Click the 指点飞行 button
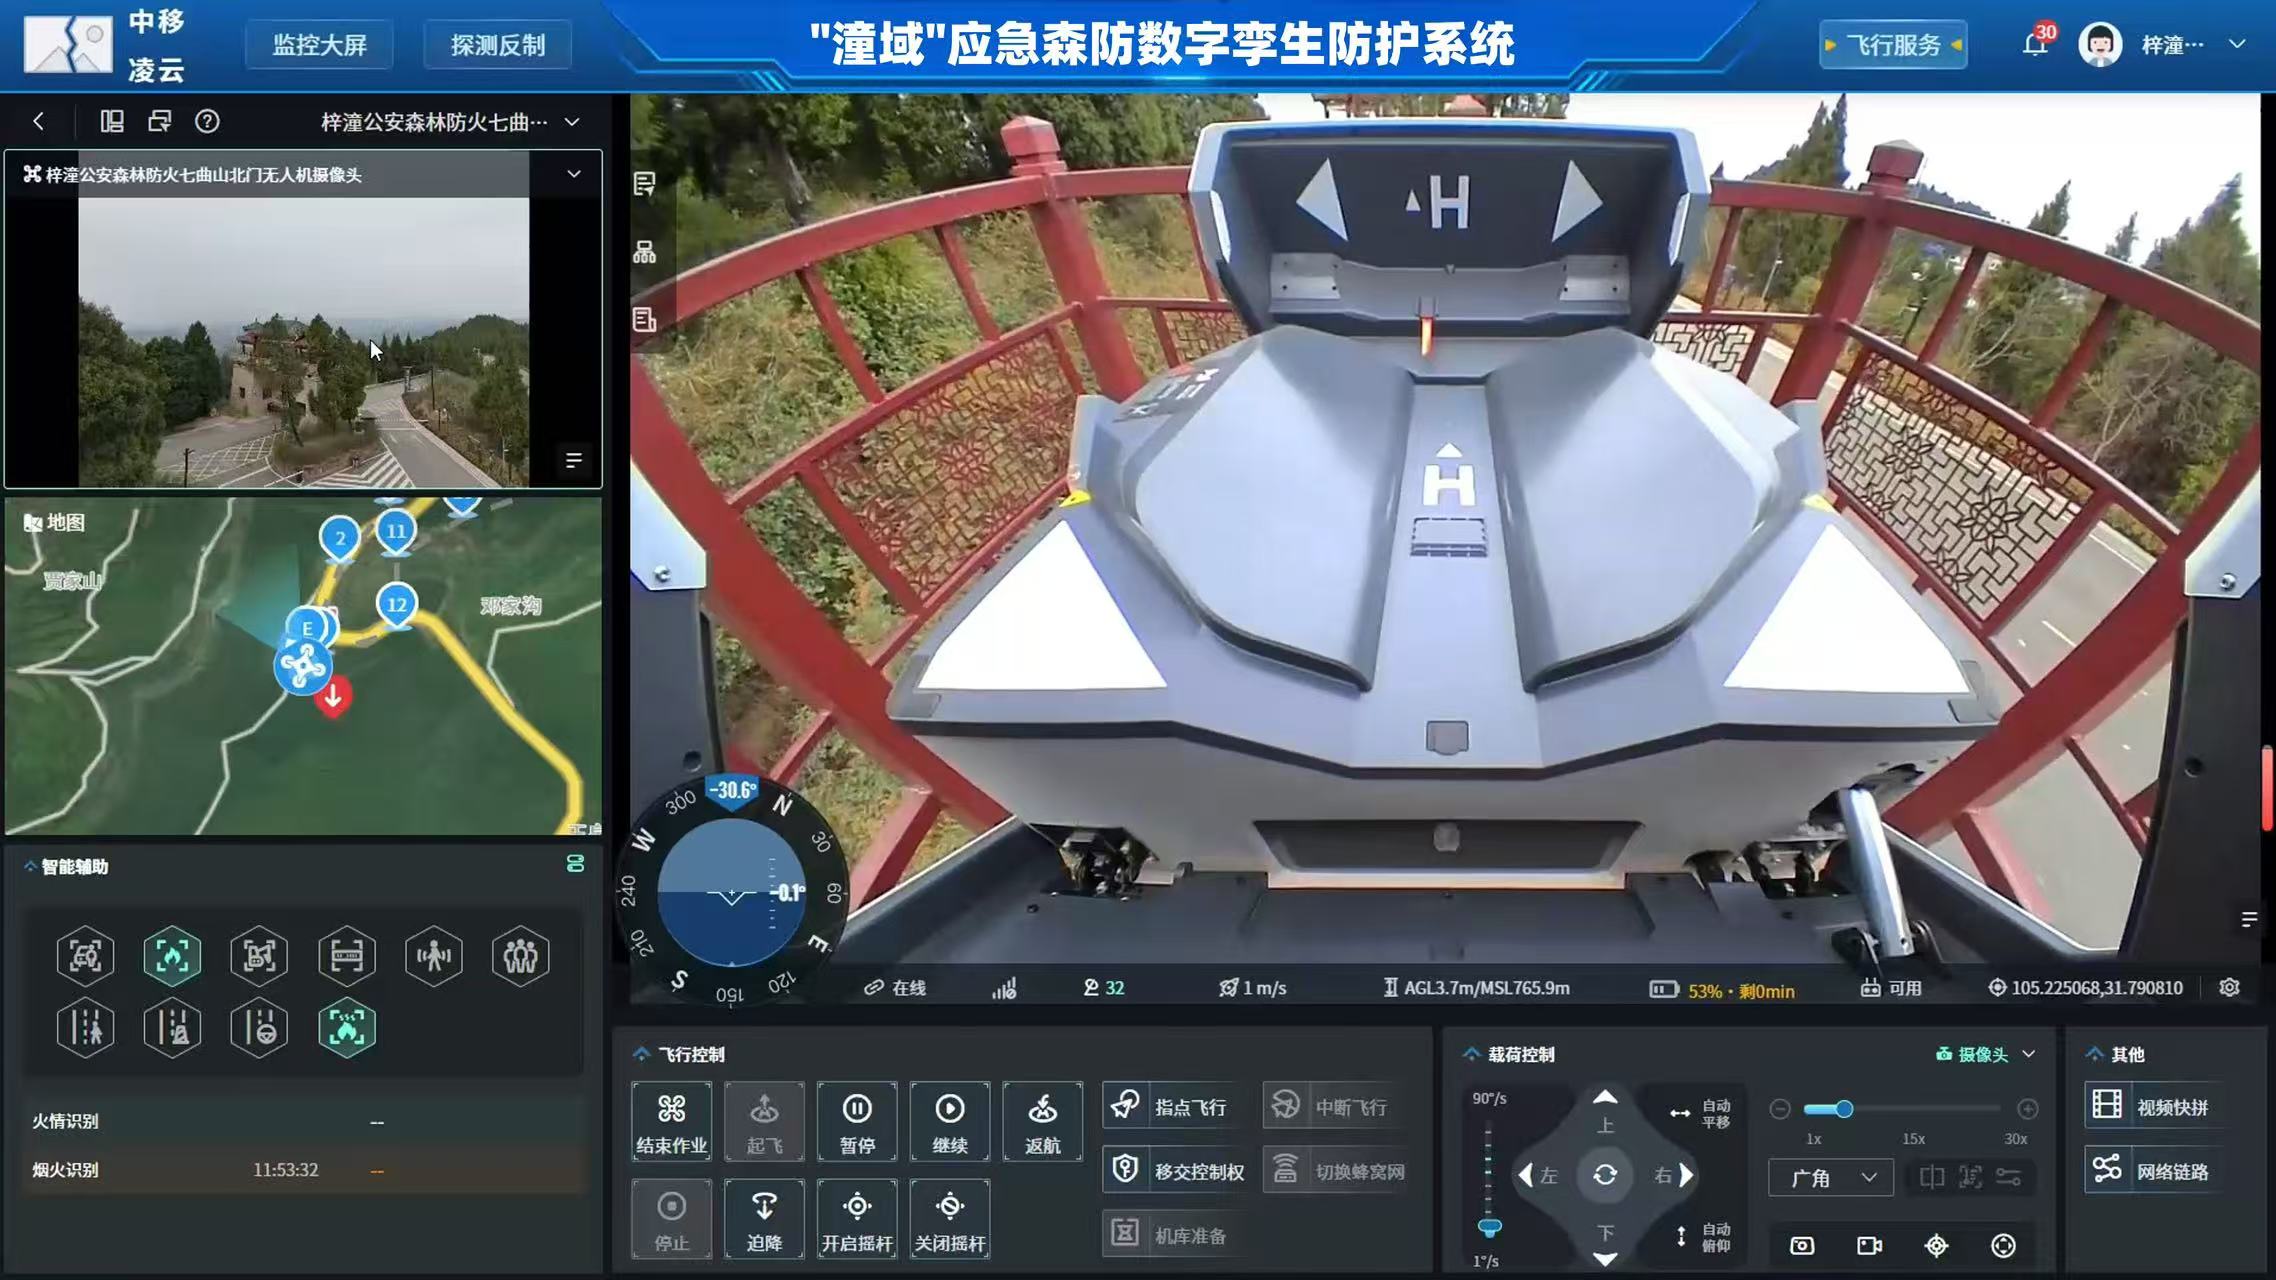2276x1280 pixels. [1172, 1107]
